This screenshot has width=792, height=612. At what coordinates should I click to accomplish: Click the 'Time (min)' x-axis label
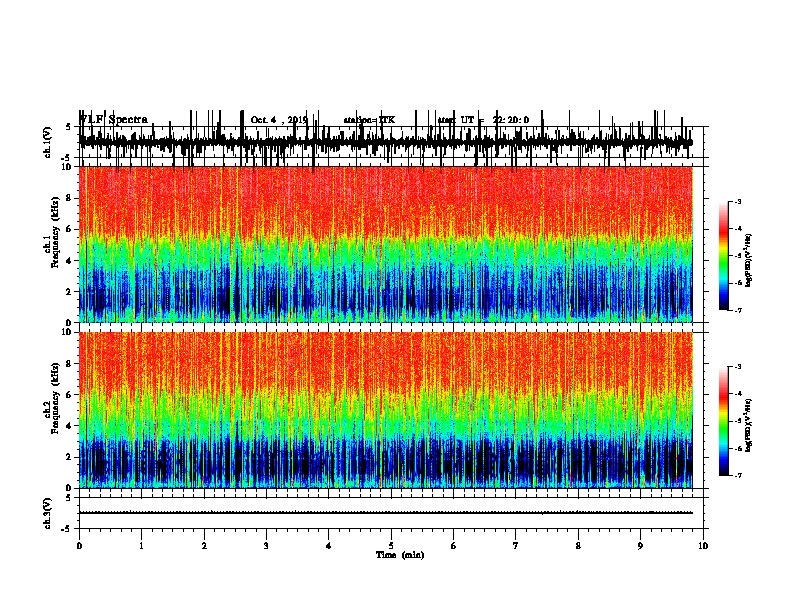tap(400, 555)
